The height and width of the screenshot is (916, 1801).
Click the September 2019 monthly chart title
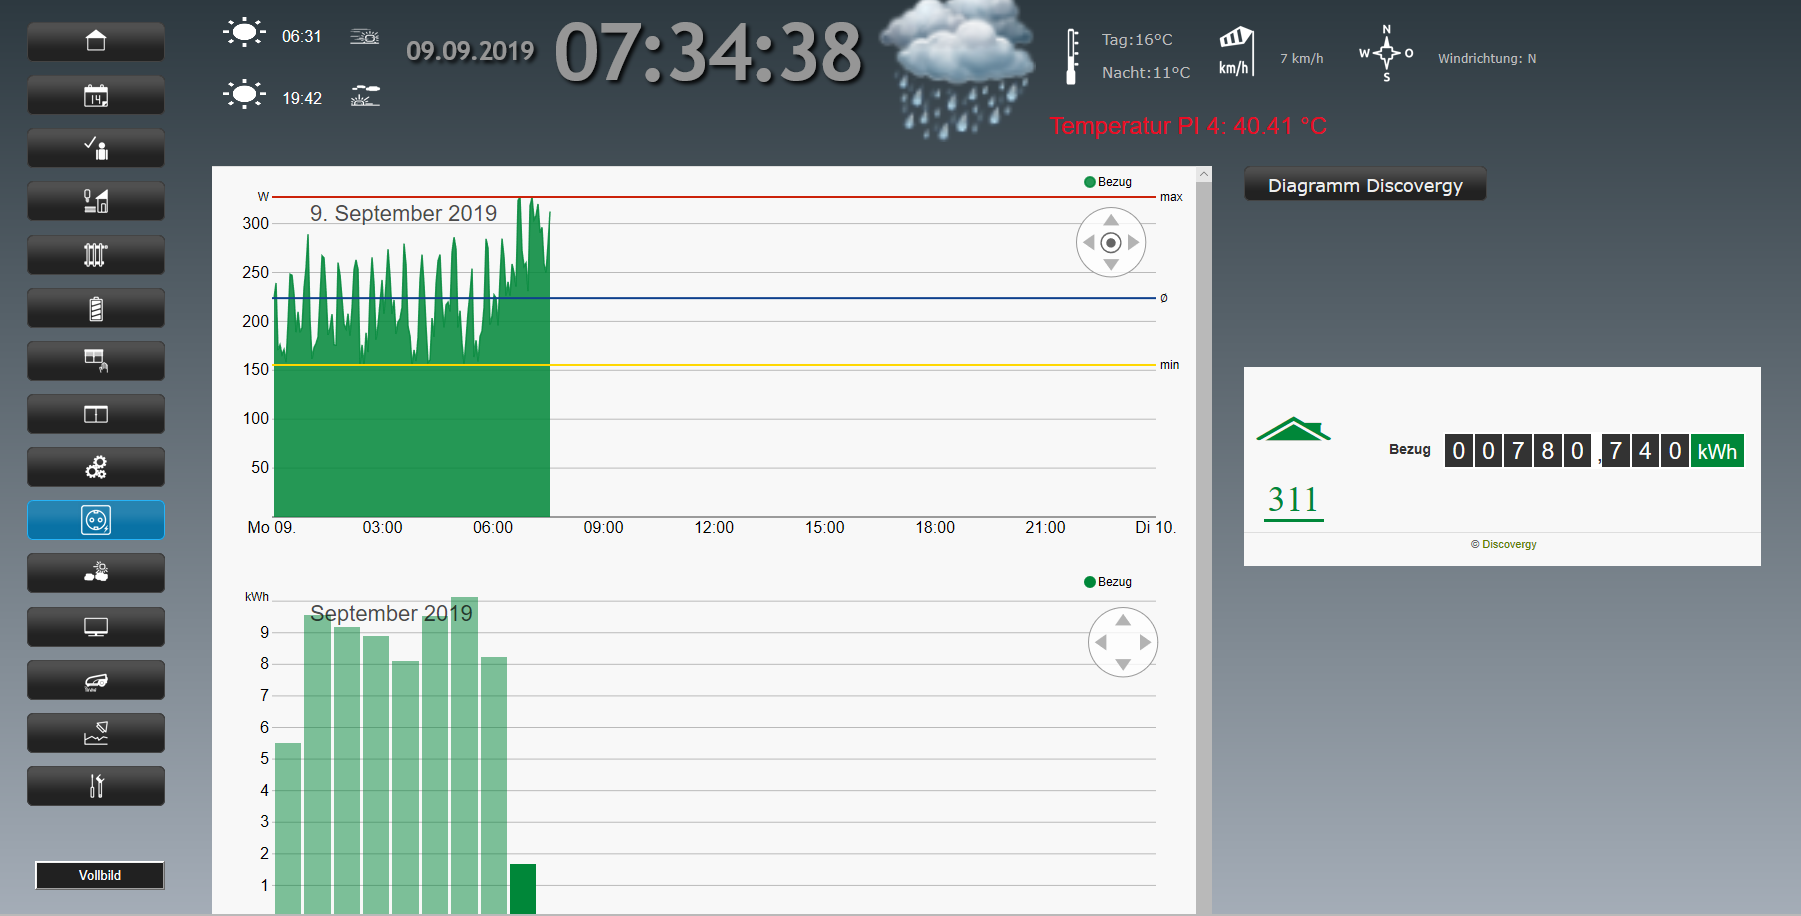click(x=391, y=613)
